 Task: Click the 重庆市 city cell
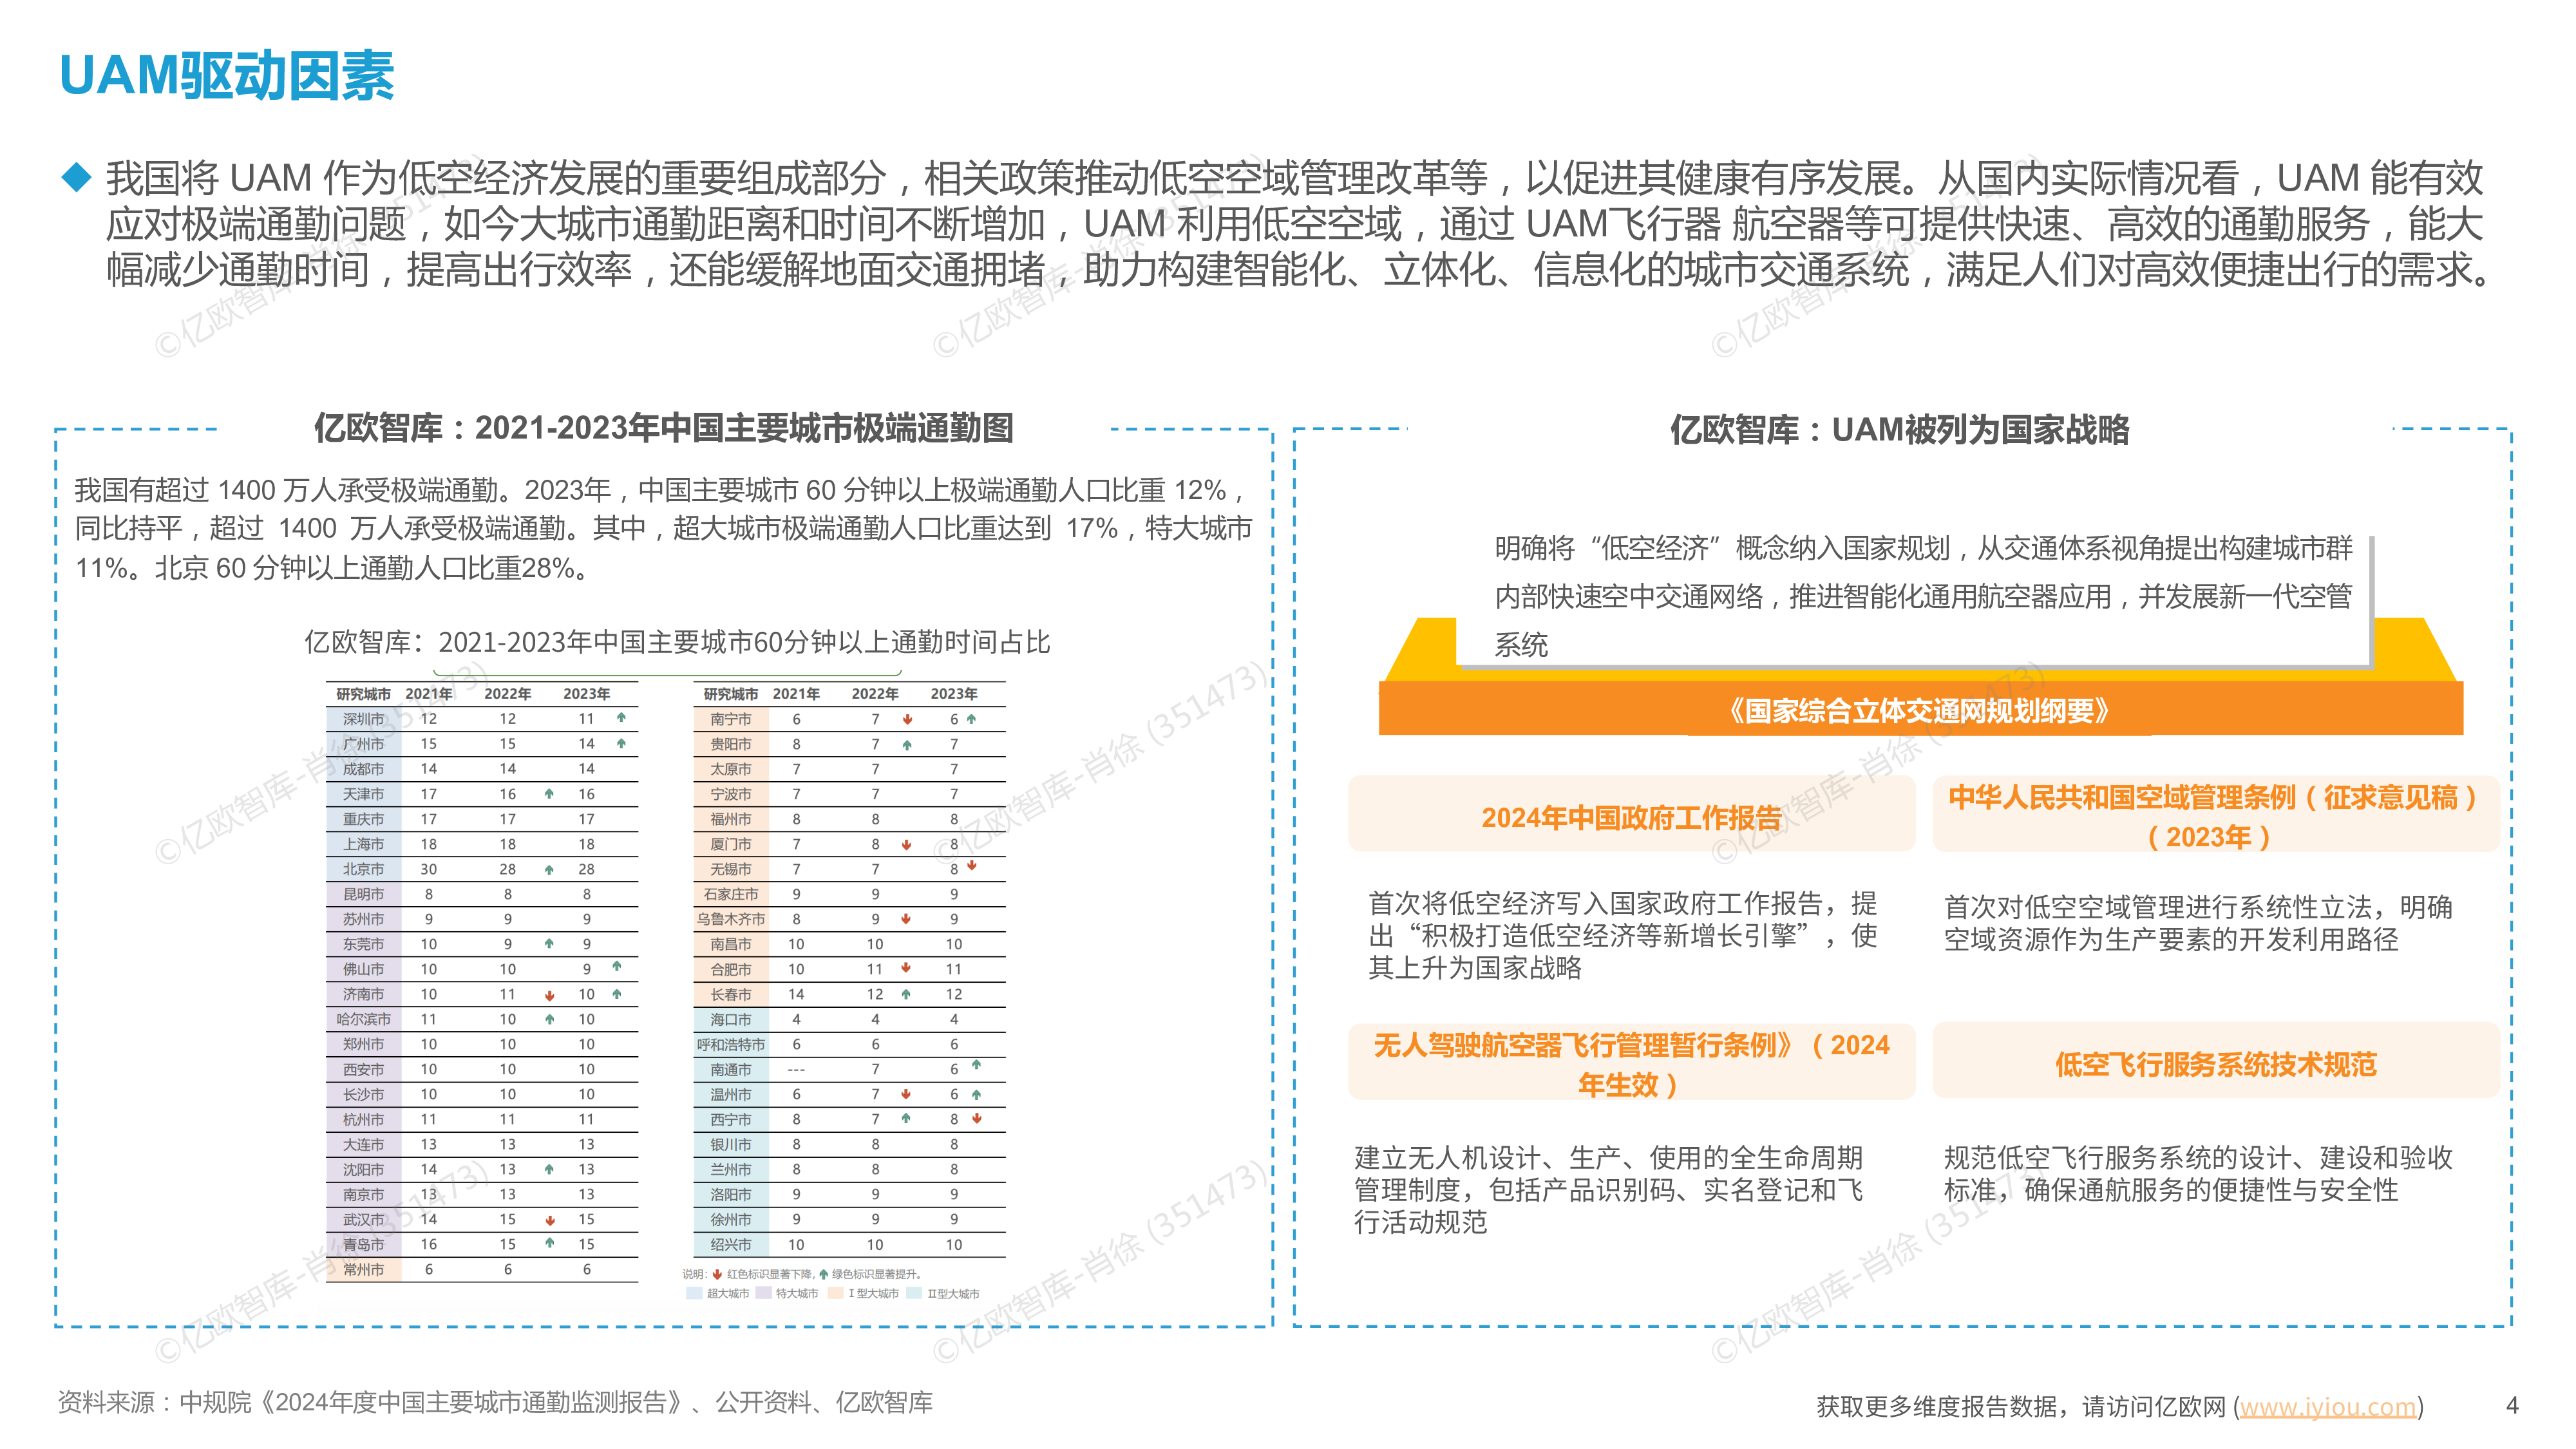click(x=363, y=819)
